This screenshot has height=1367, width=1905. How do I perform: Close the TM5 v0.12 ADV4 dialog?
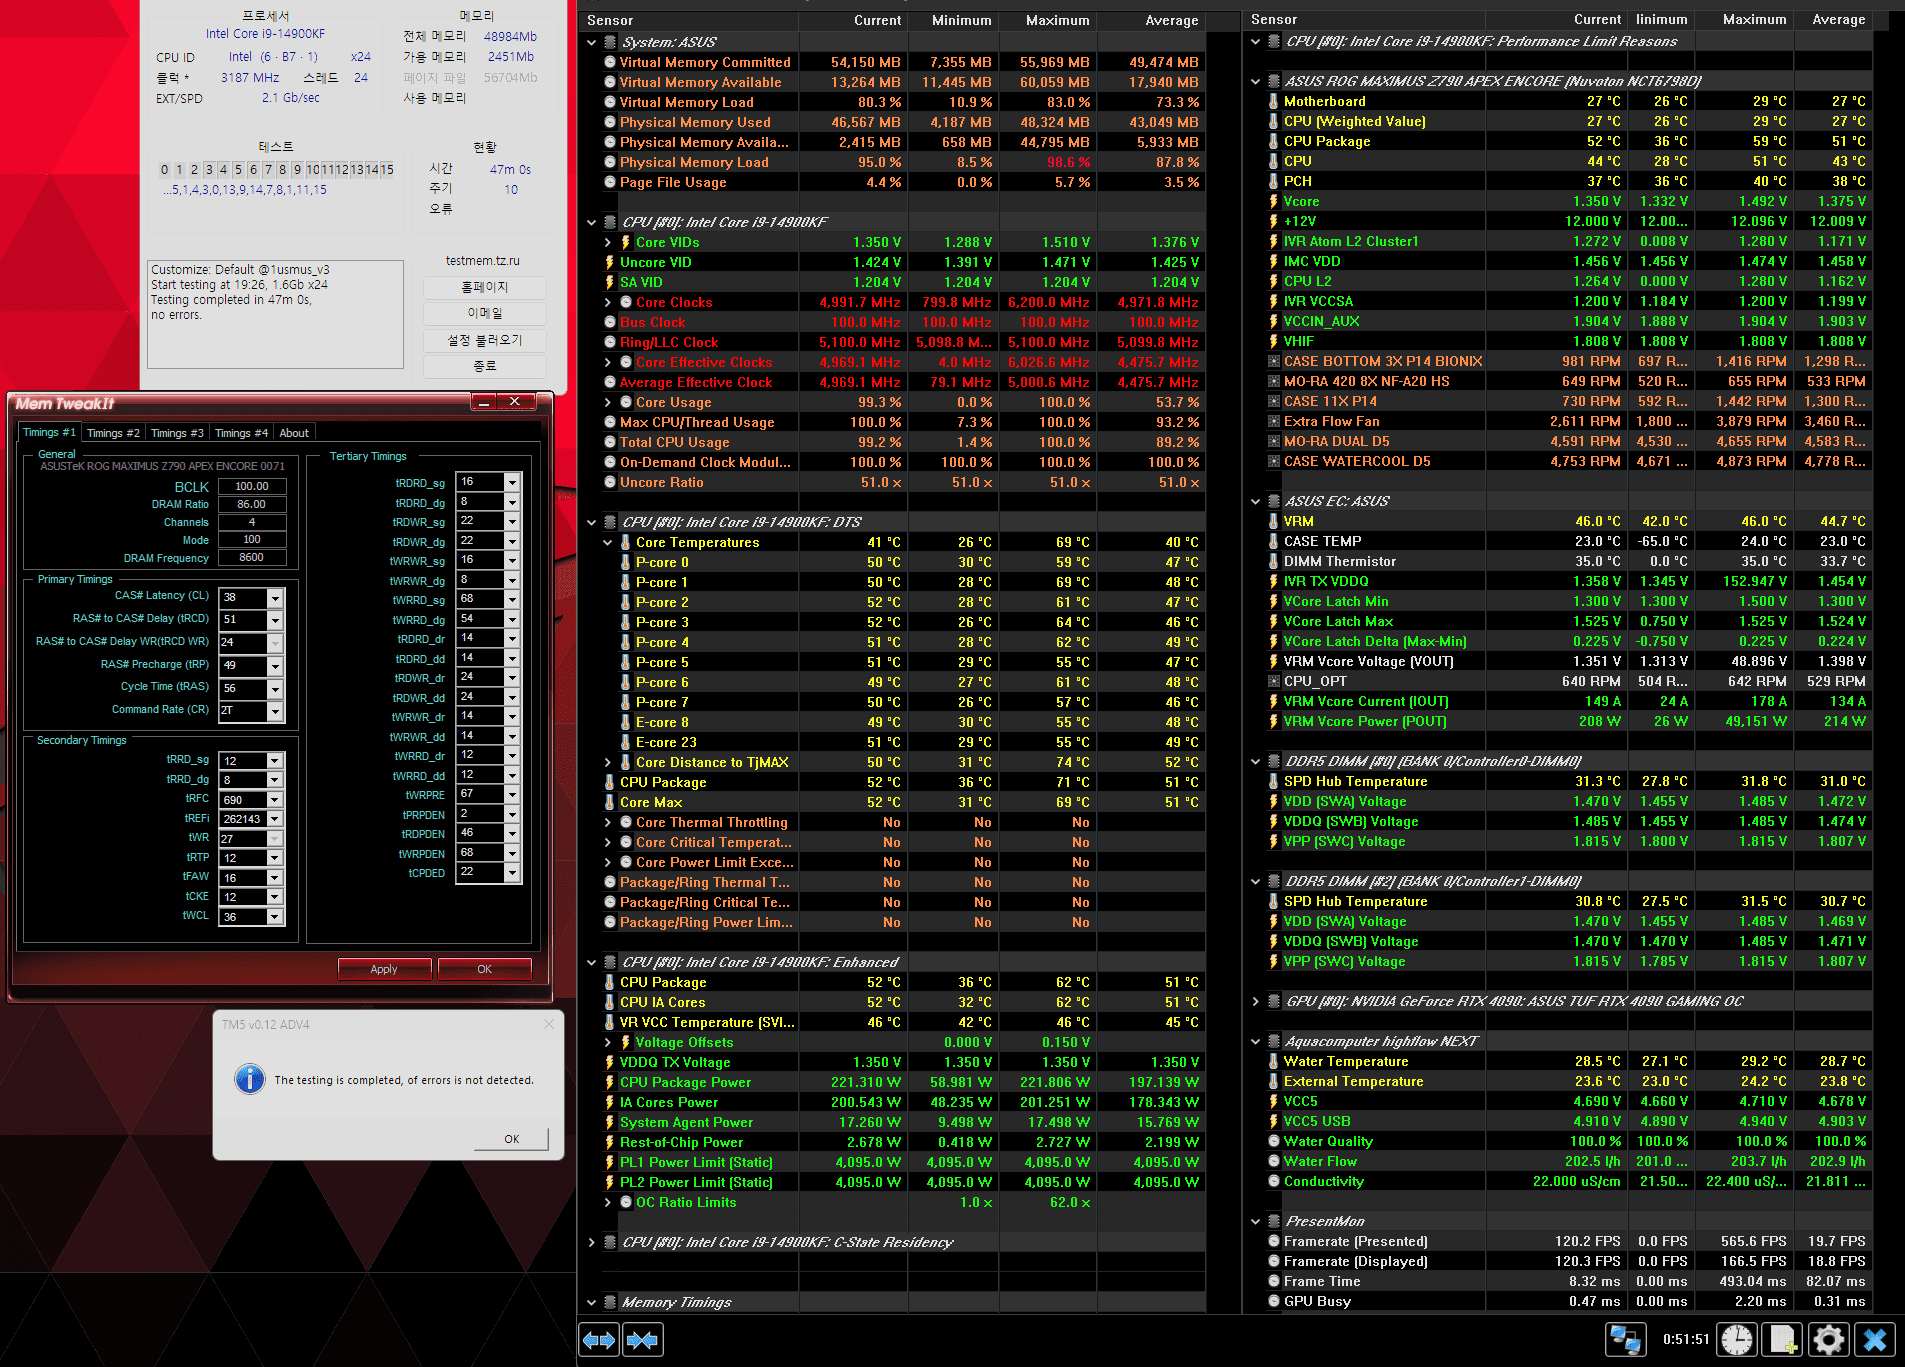click(548, 1024)
